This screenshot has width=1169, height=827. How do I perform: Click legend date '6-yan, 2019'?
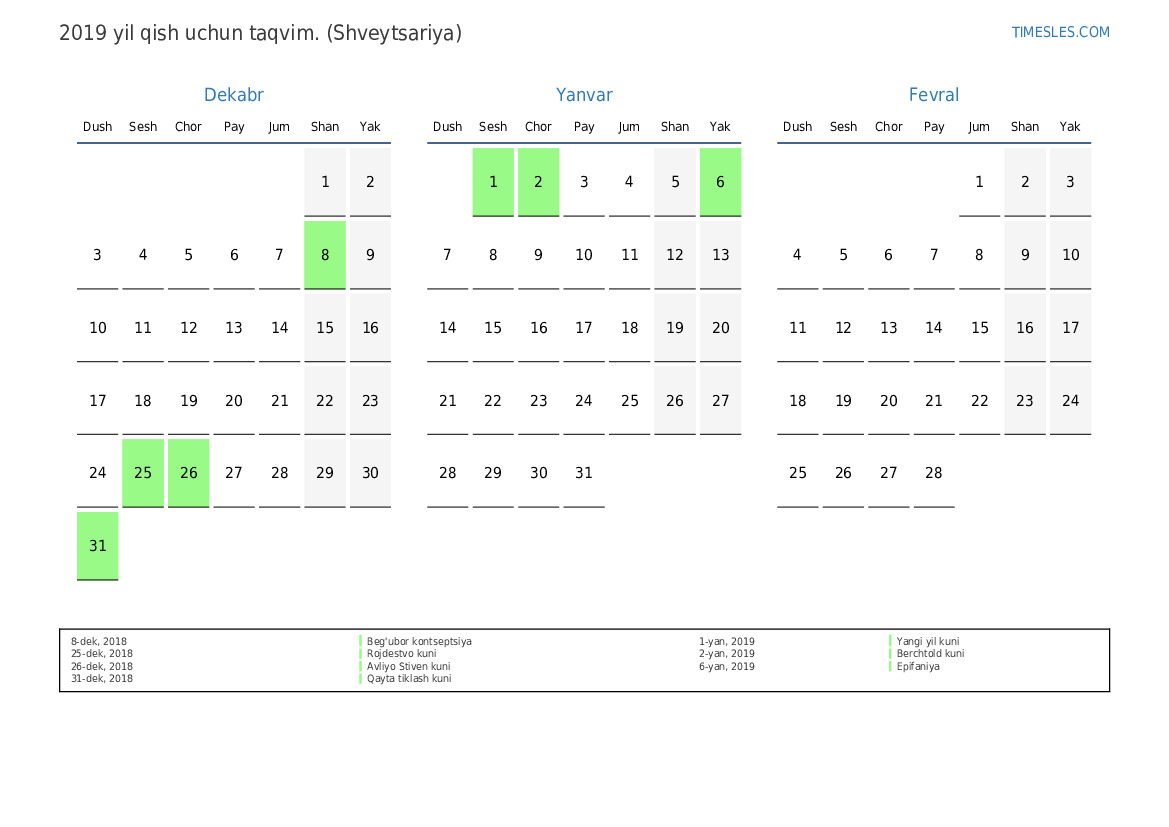click(x=727, y=667)
